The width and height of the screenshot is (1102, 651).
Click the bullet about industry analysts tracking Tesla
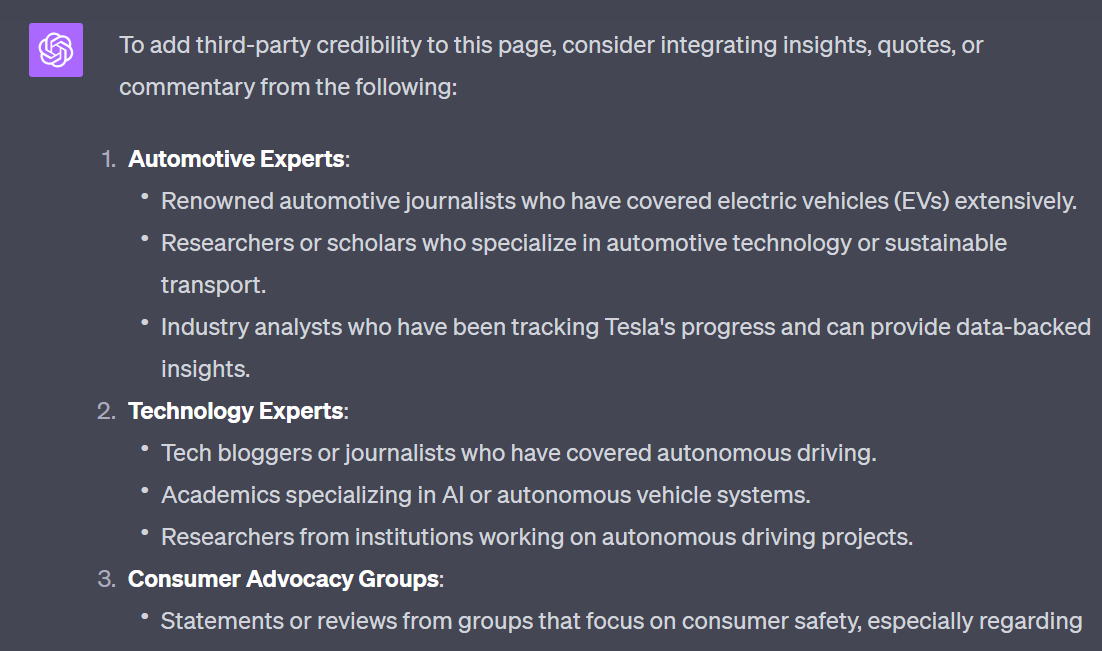[x=625, y=327]
